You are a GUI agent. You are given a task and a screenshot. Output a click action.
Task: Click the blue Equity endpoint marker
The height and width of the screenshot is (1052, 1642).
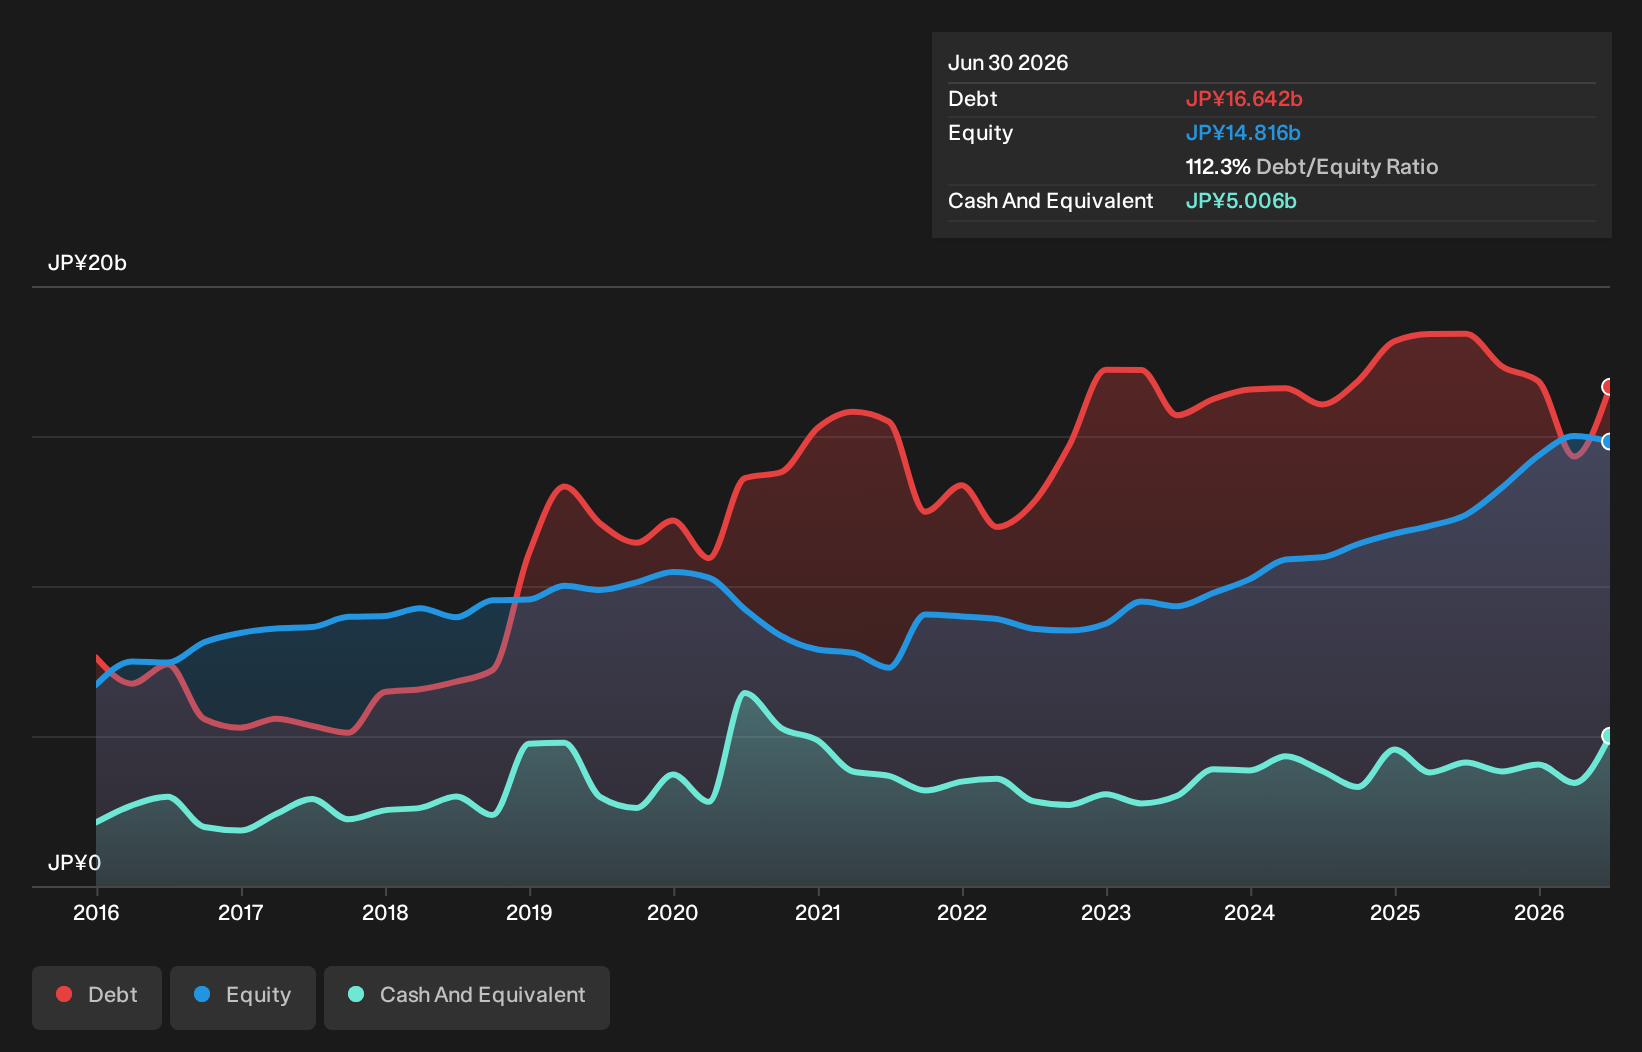[1608, 442]
